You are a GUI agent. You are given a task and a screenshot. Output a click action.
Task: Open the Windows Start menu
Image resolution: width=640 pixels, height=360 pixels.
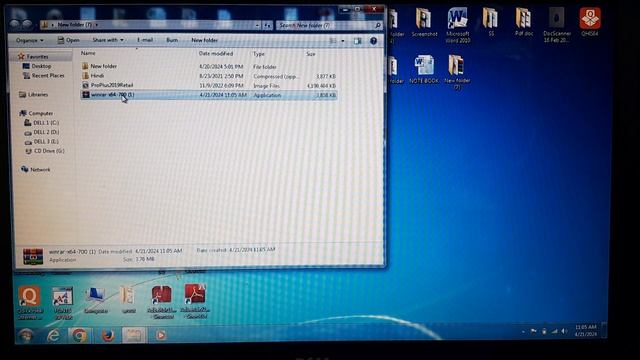[x=26, y=335]
